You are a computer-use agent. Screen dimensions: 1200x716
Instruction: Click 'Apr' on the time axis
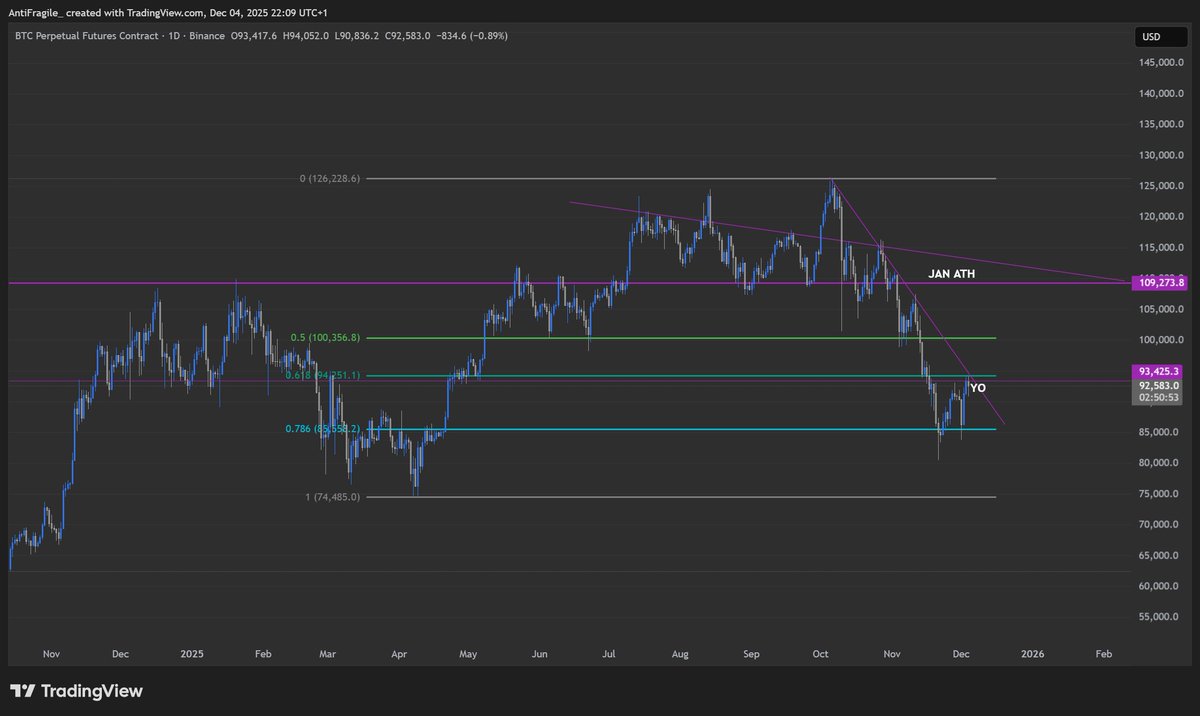(x=400, y=654)
